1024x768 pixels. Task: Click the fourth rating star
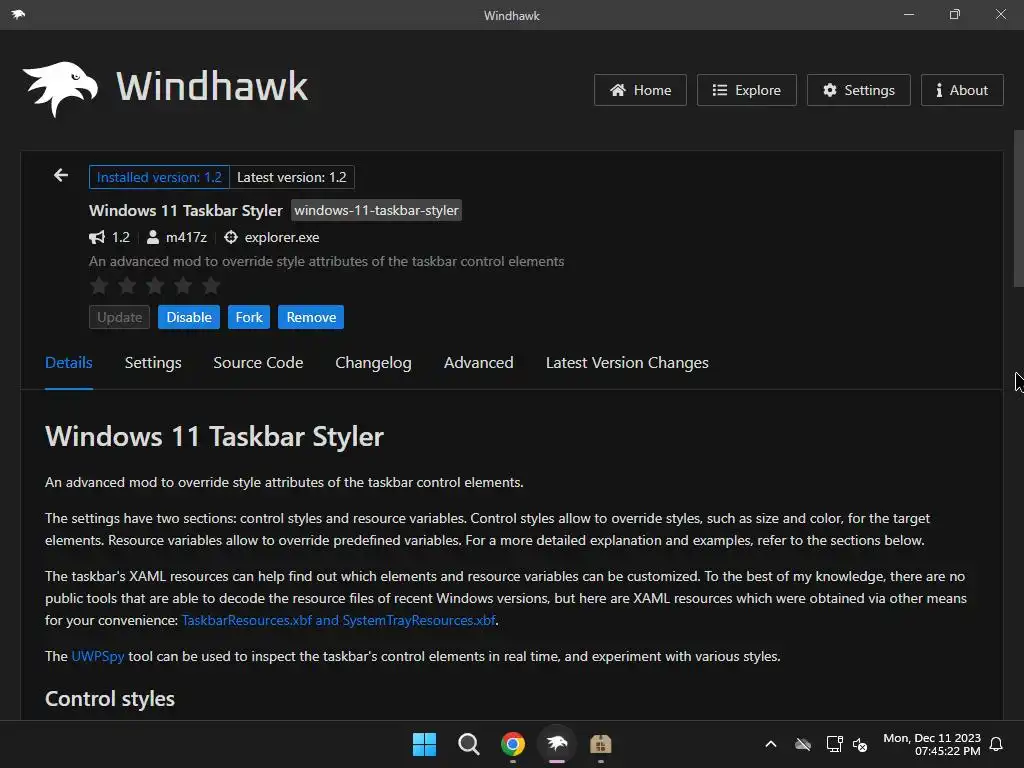click(x=184, y=285)
